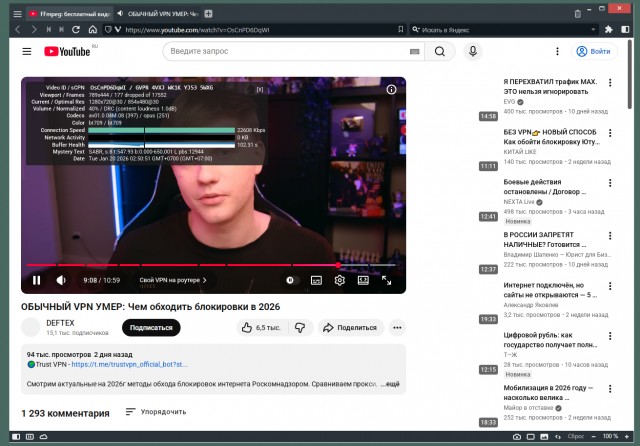Switch the player to theater mode

click(x=363, y=280)
